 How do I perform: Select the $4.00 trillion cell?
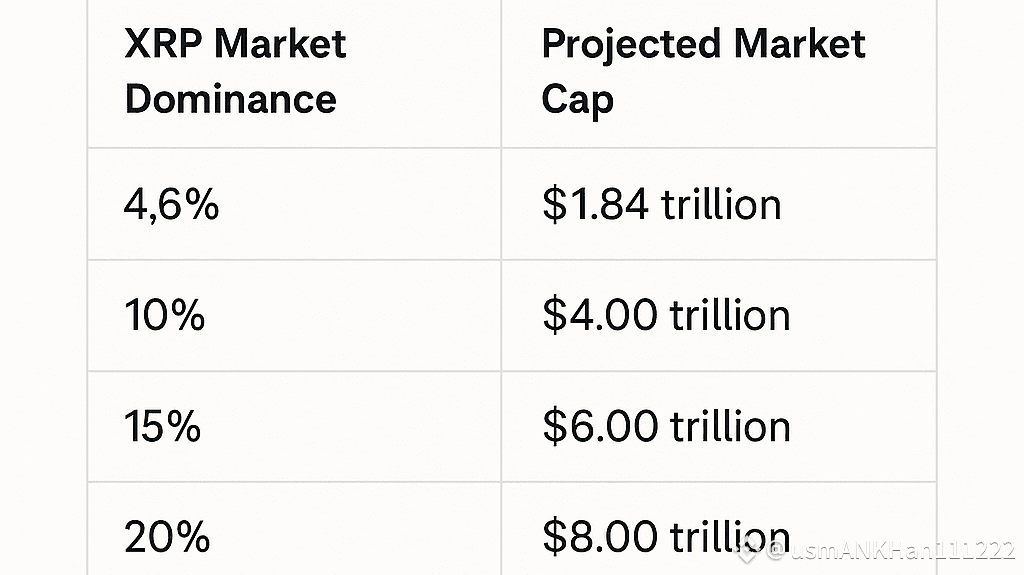point(666,316)
